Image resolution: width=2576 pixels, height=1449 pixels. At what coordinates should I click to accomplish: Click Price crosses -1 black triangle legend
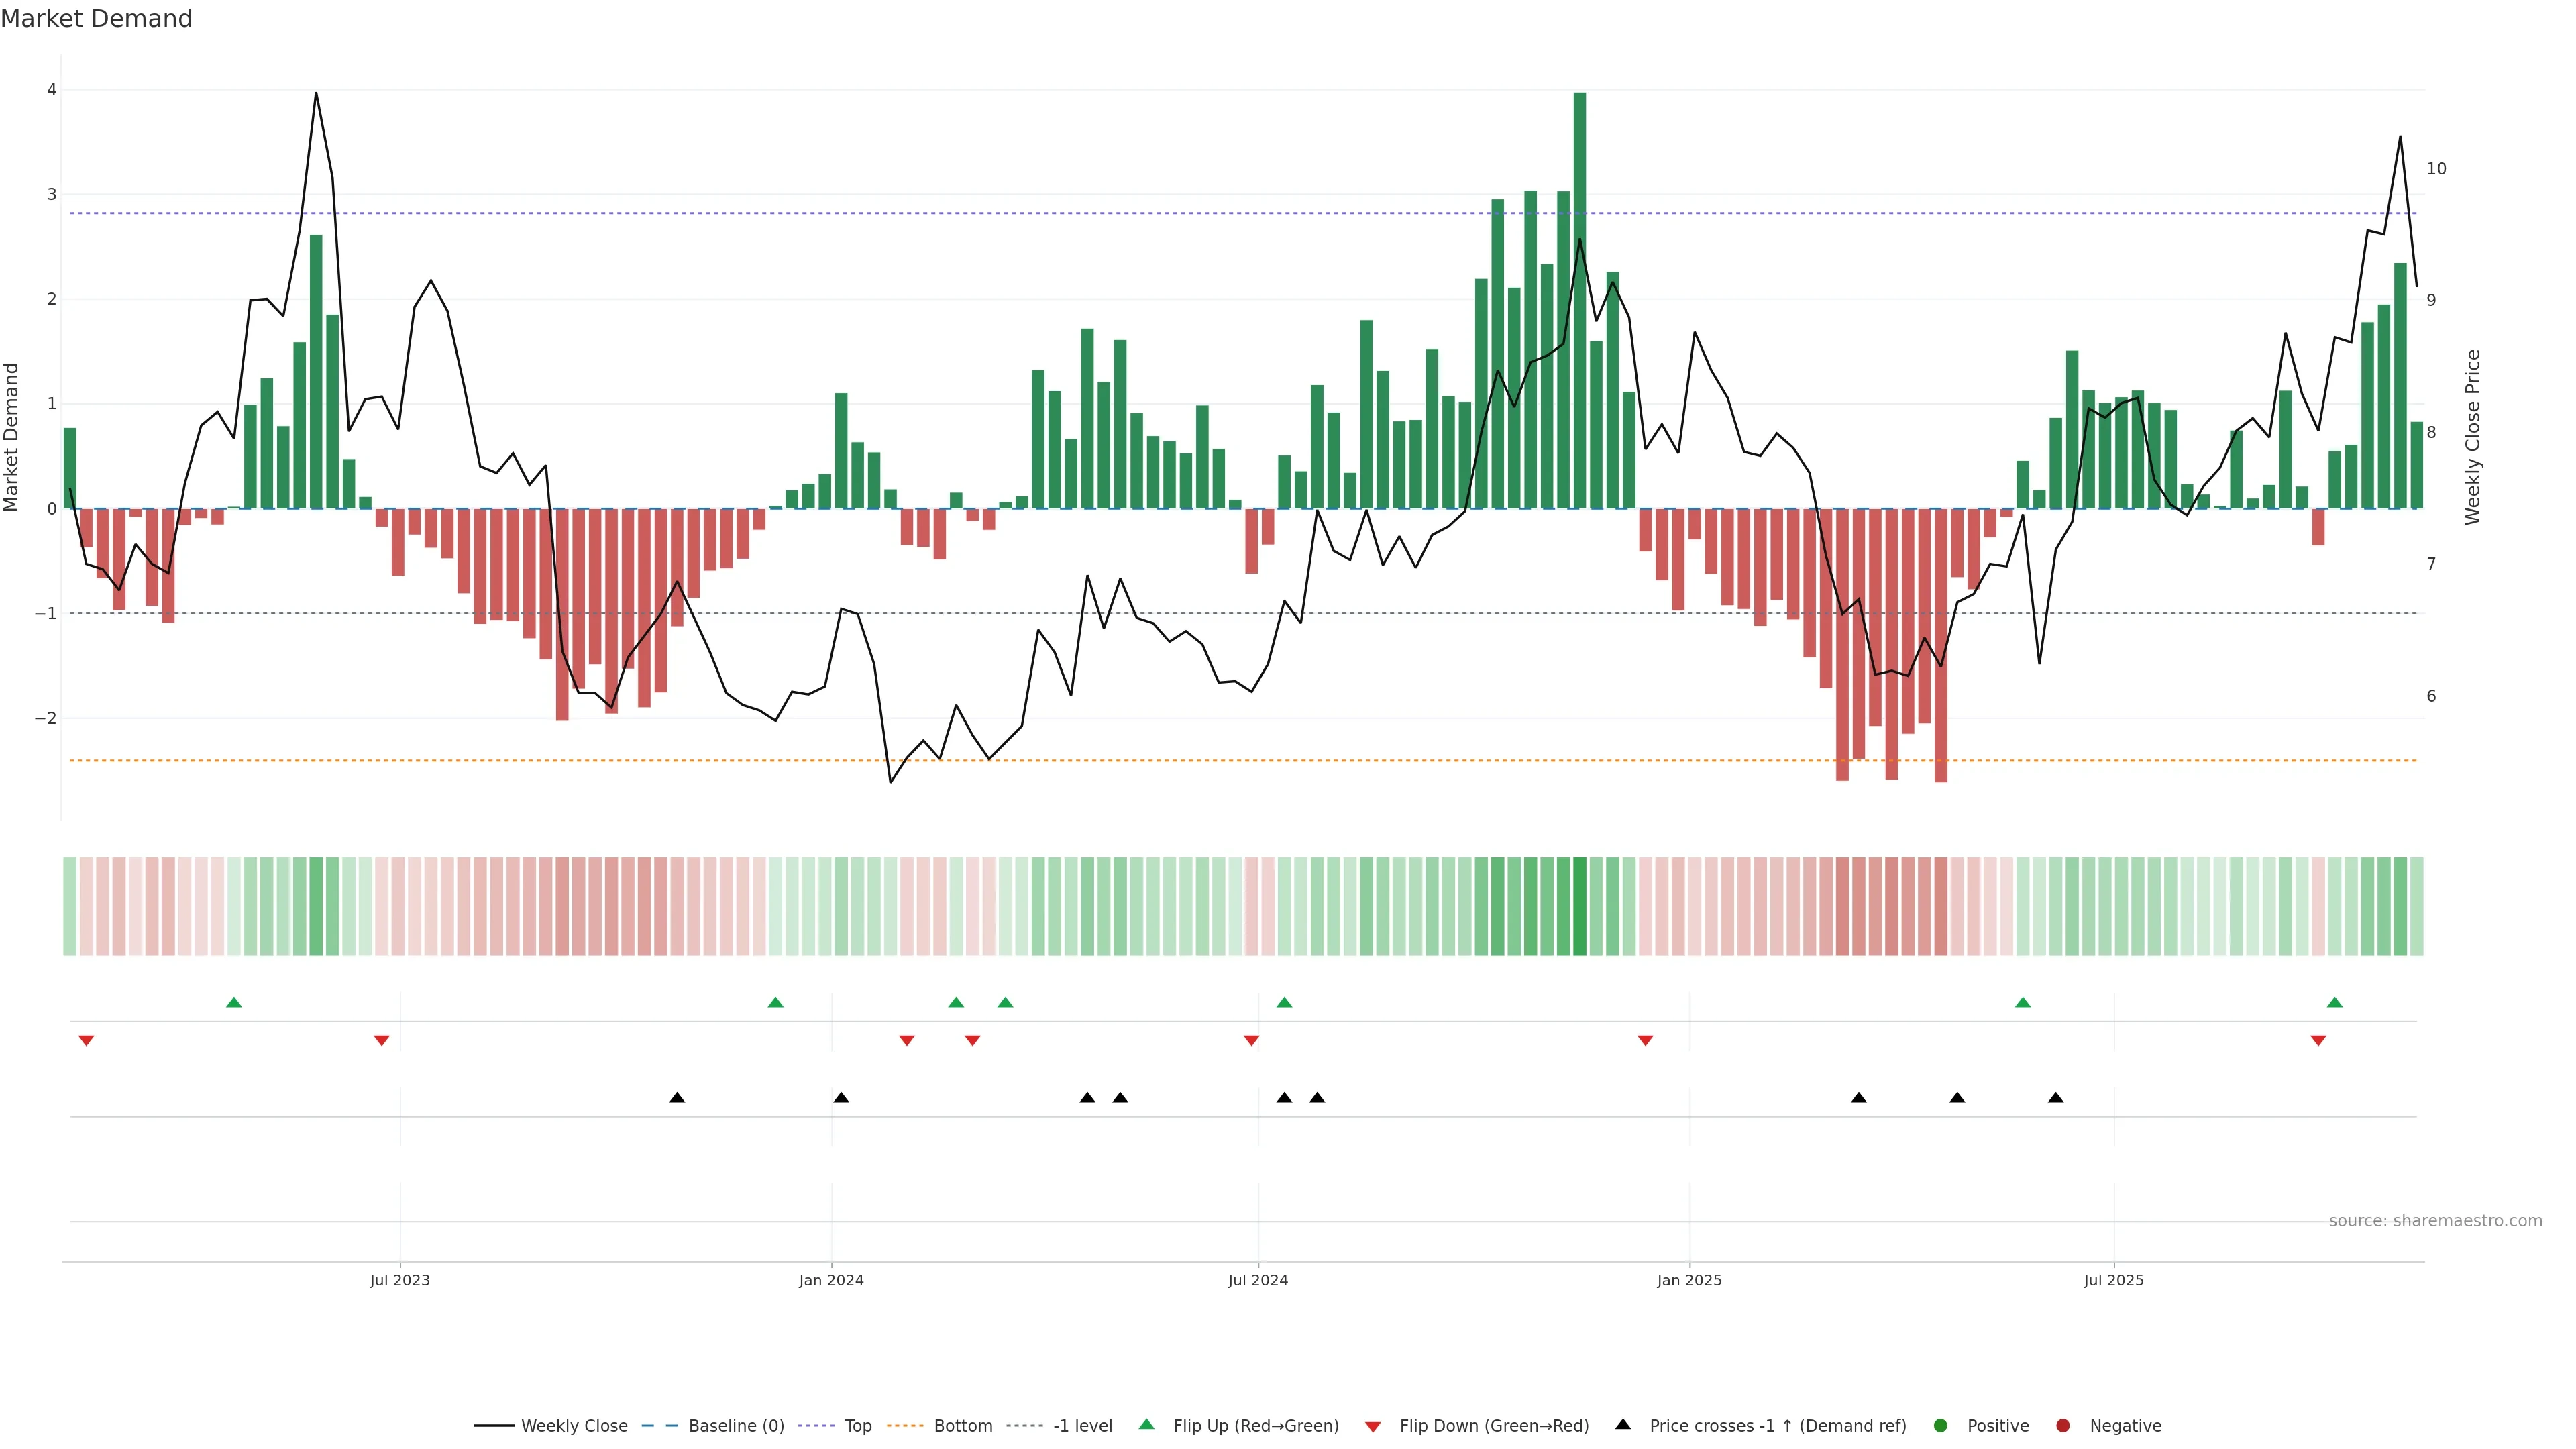click(1623, 1424)
